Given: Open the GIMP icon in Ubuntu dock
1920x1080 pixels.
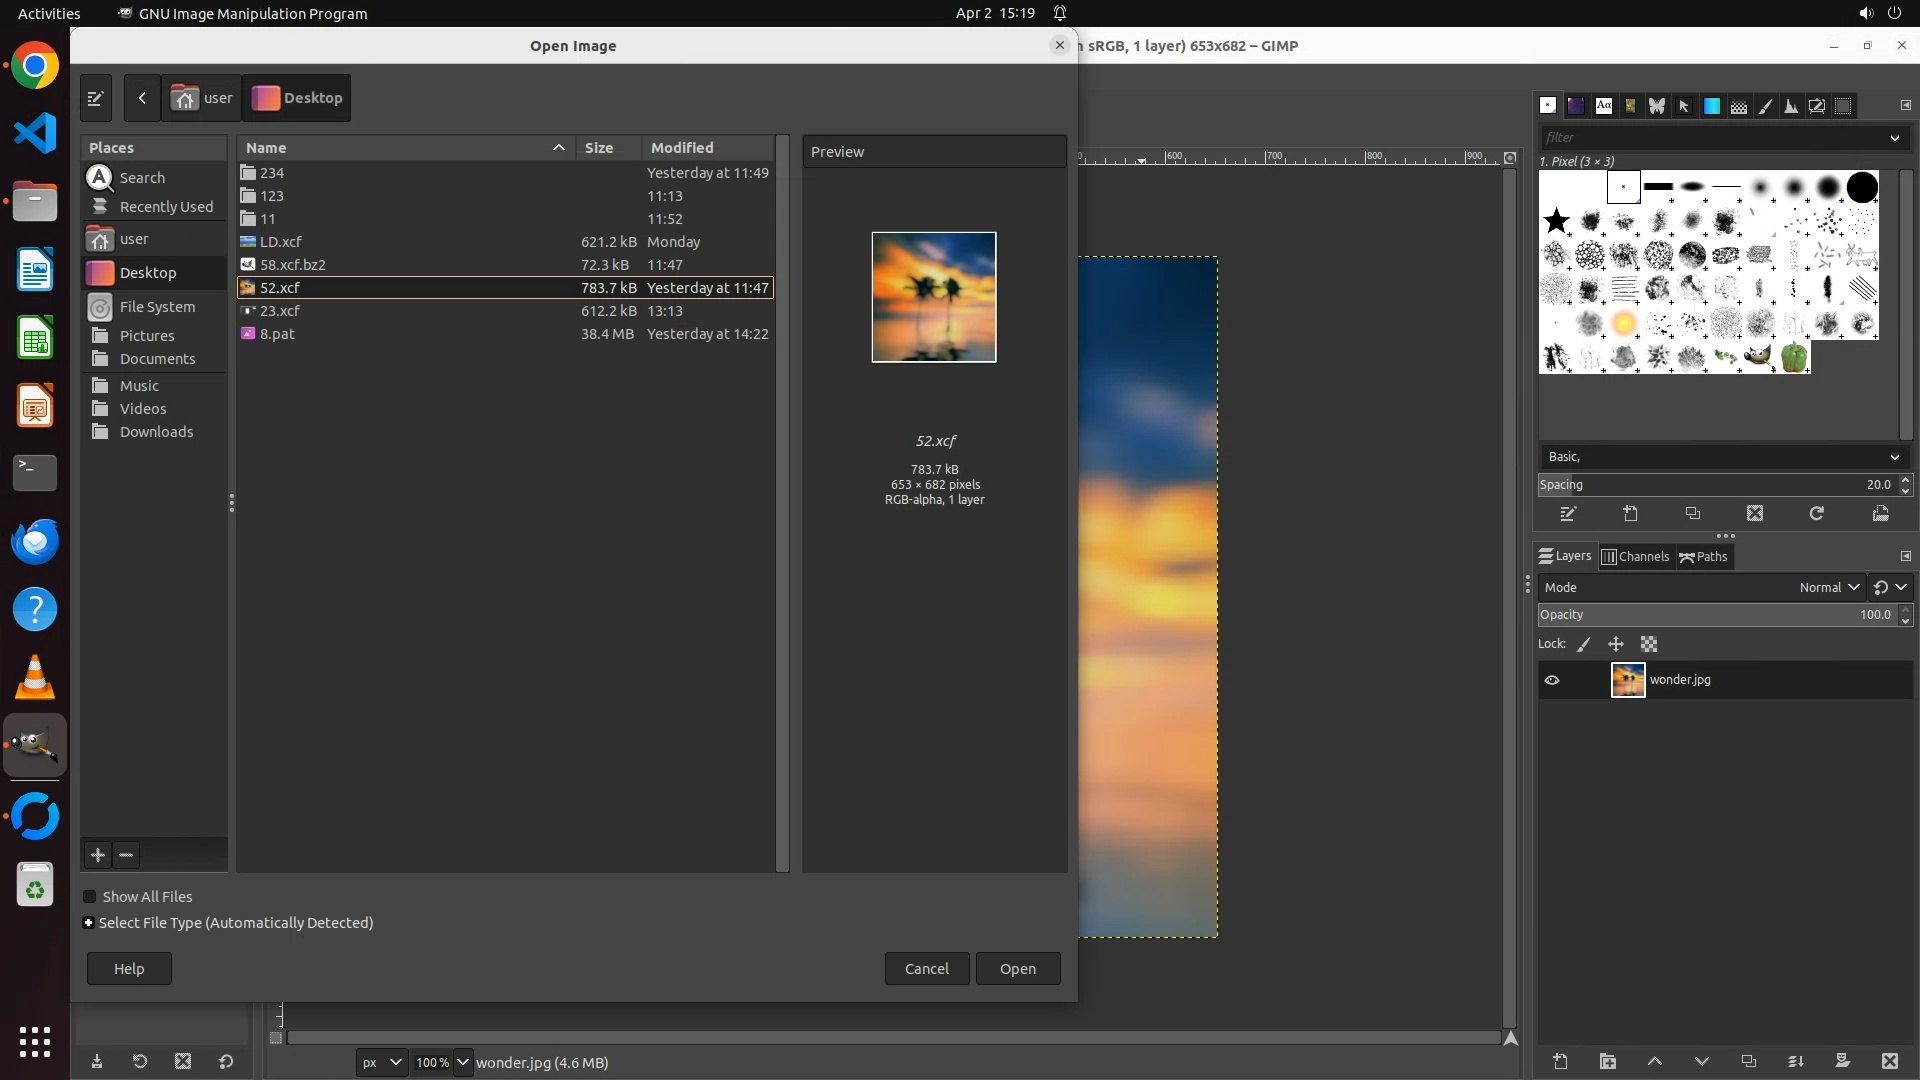Looking at the screenshot, I should pyautogui.click(x=35, y=746).
